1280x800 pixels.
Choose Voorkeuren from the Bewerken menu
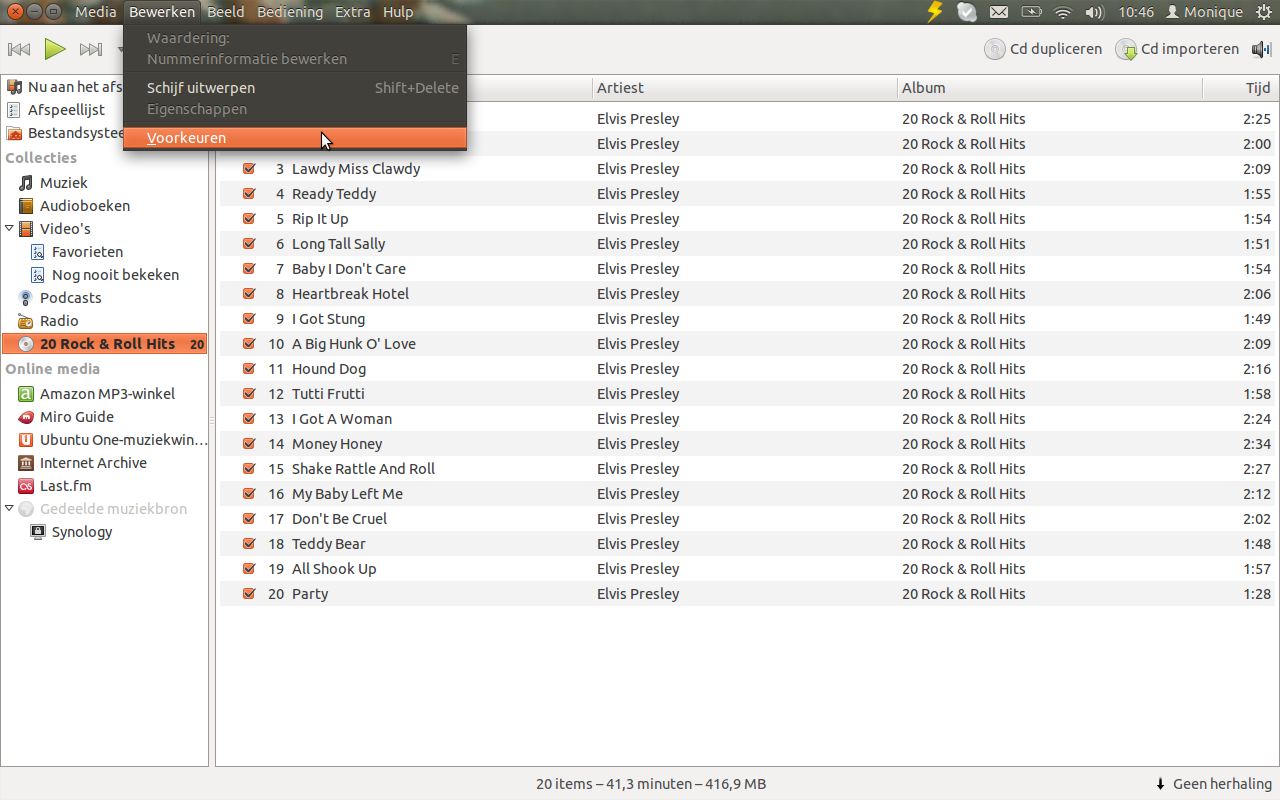point(187,138)
